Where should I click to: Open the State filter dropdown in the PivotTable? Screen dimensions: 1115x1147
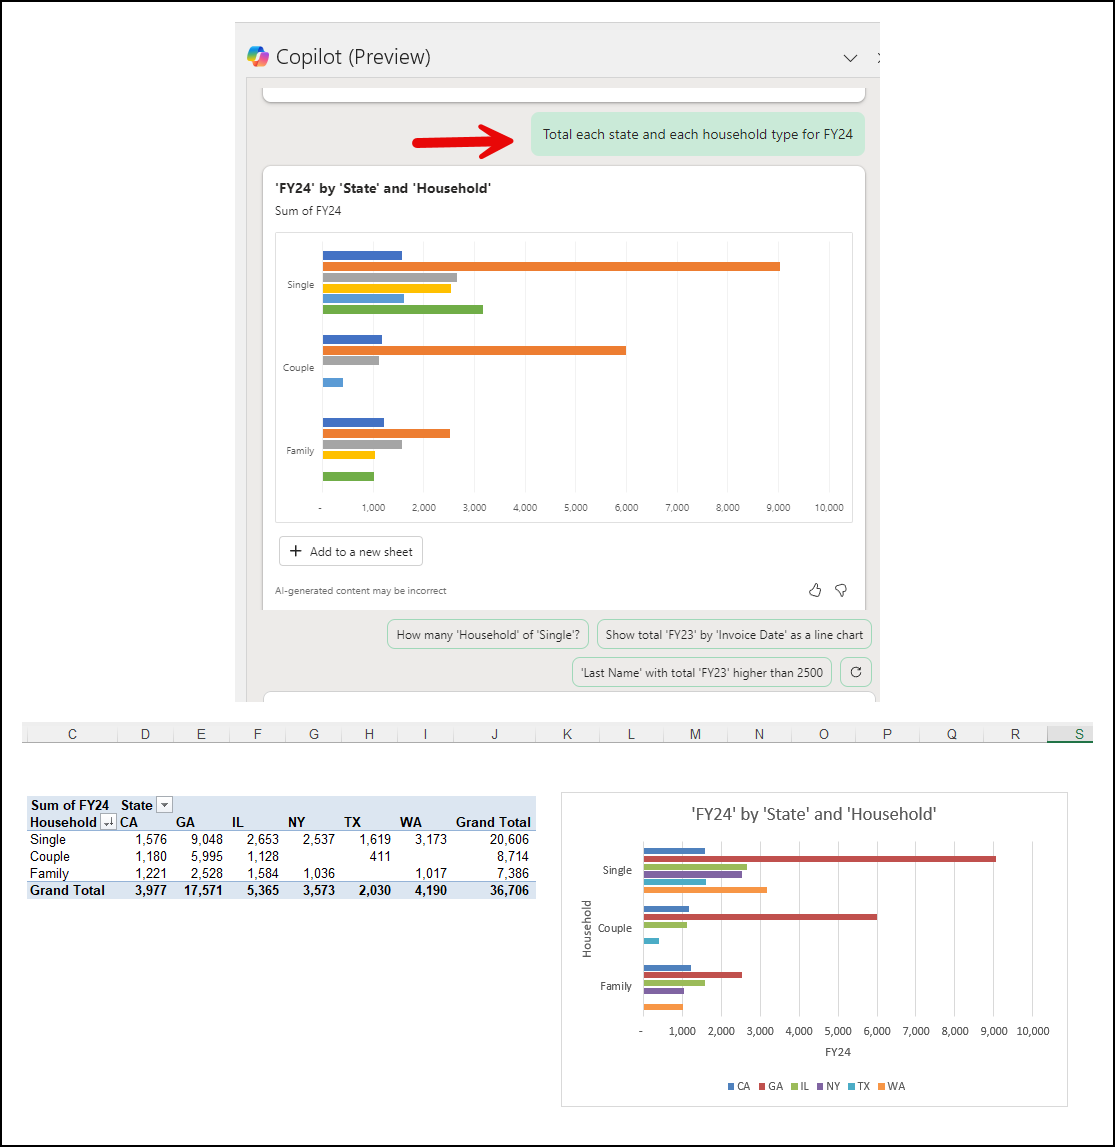click(x=163, y=804)
